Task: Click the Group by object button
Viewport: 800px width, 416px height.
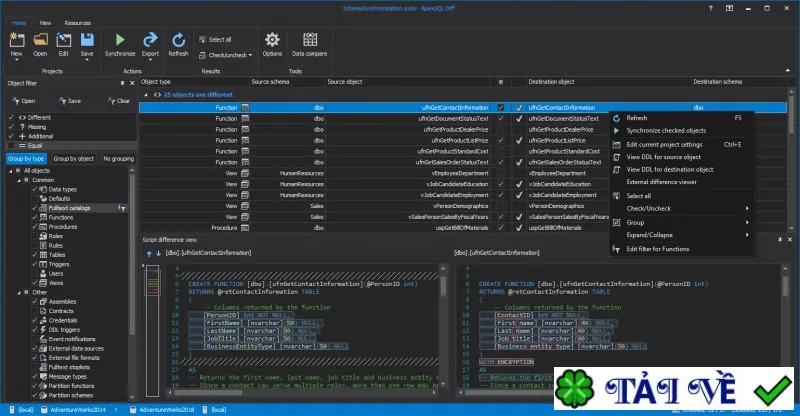Action: tap(73, 159)
